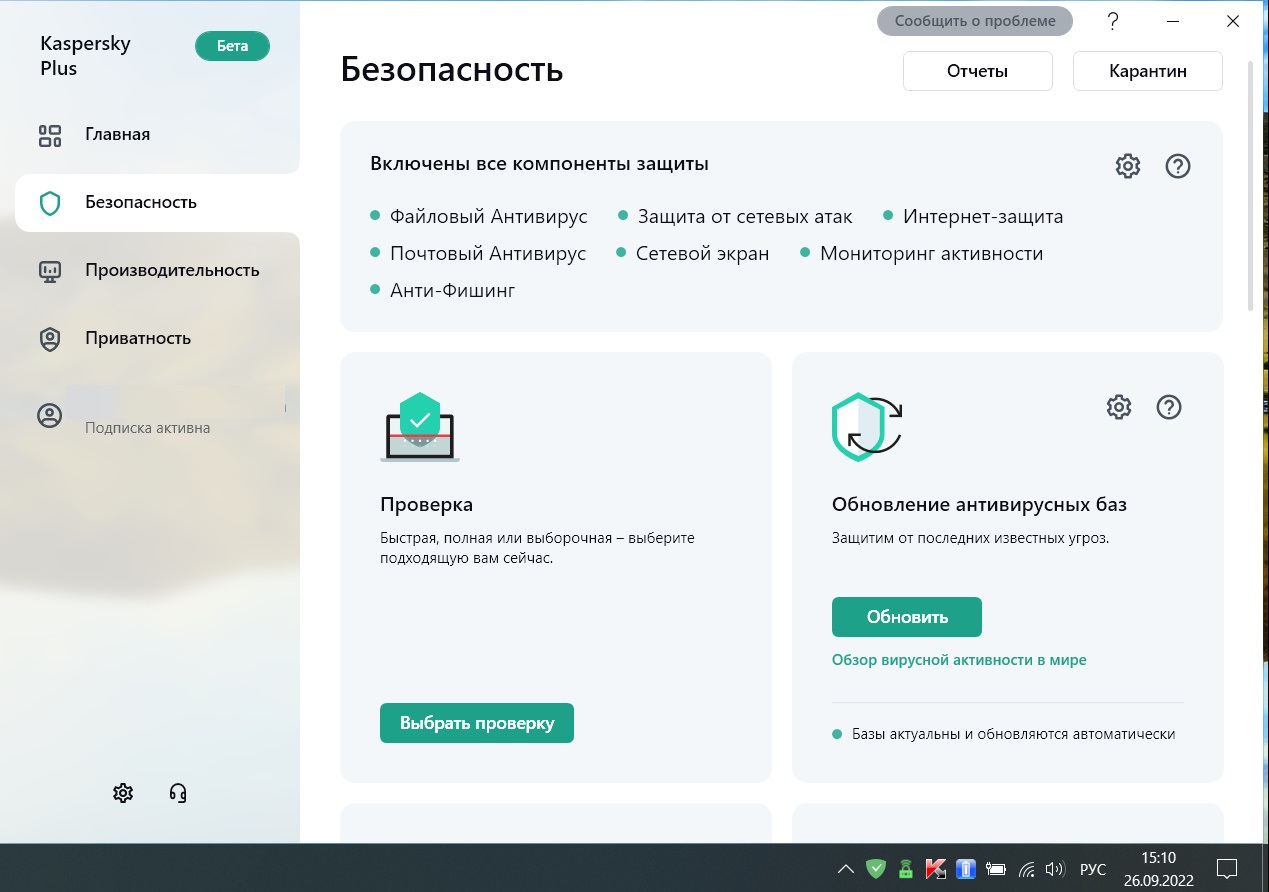Click Выбрать проверку button
1269x892 pixels.
coord(477,723)
